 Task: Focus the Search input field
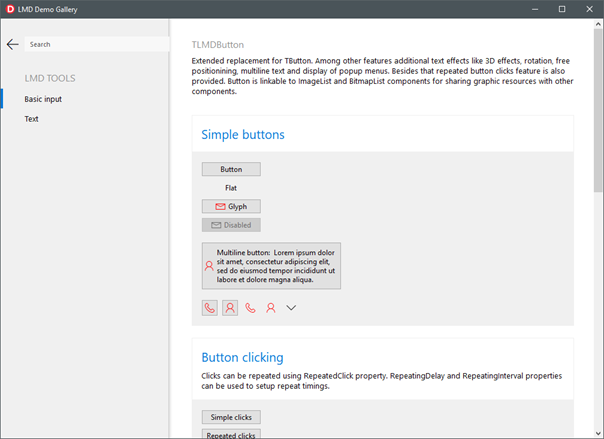pos(95,44)
